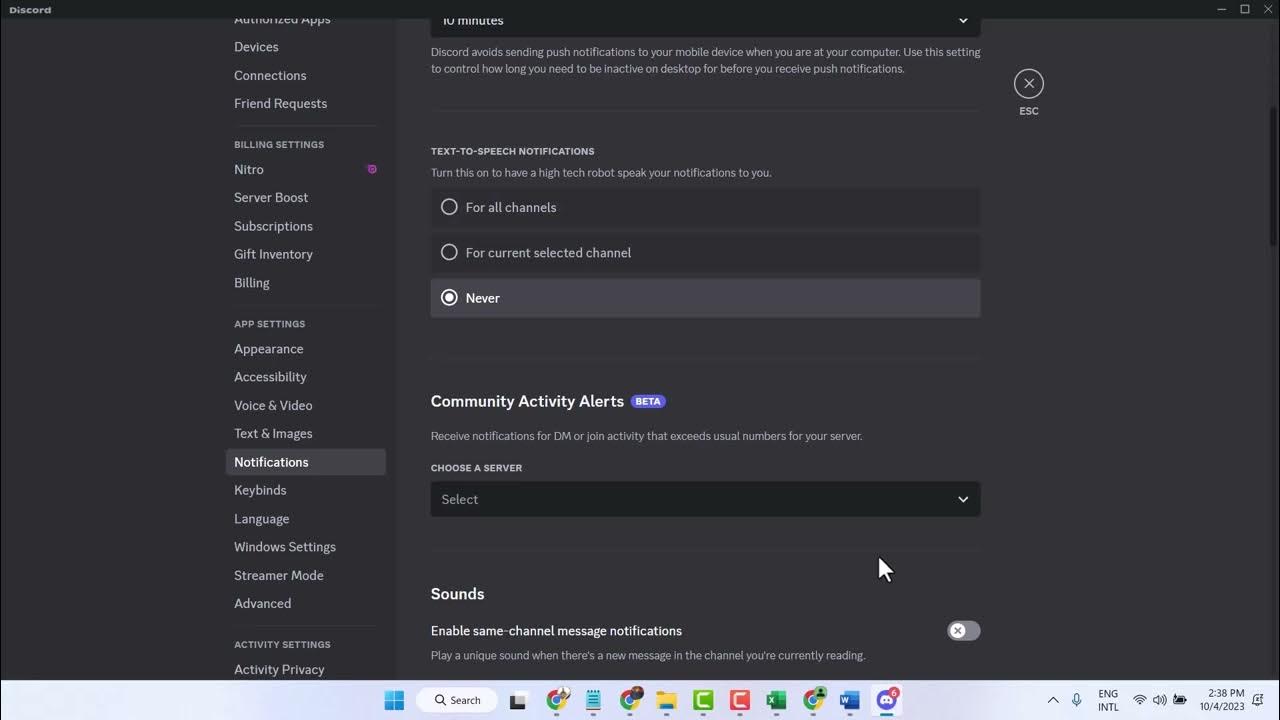Open Task View in taskbar
This screenshot has height=720, width=1280.
coord(518,700)
